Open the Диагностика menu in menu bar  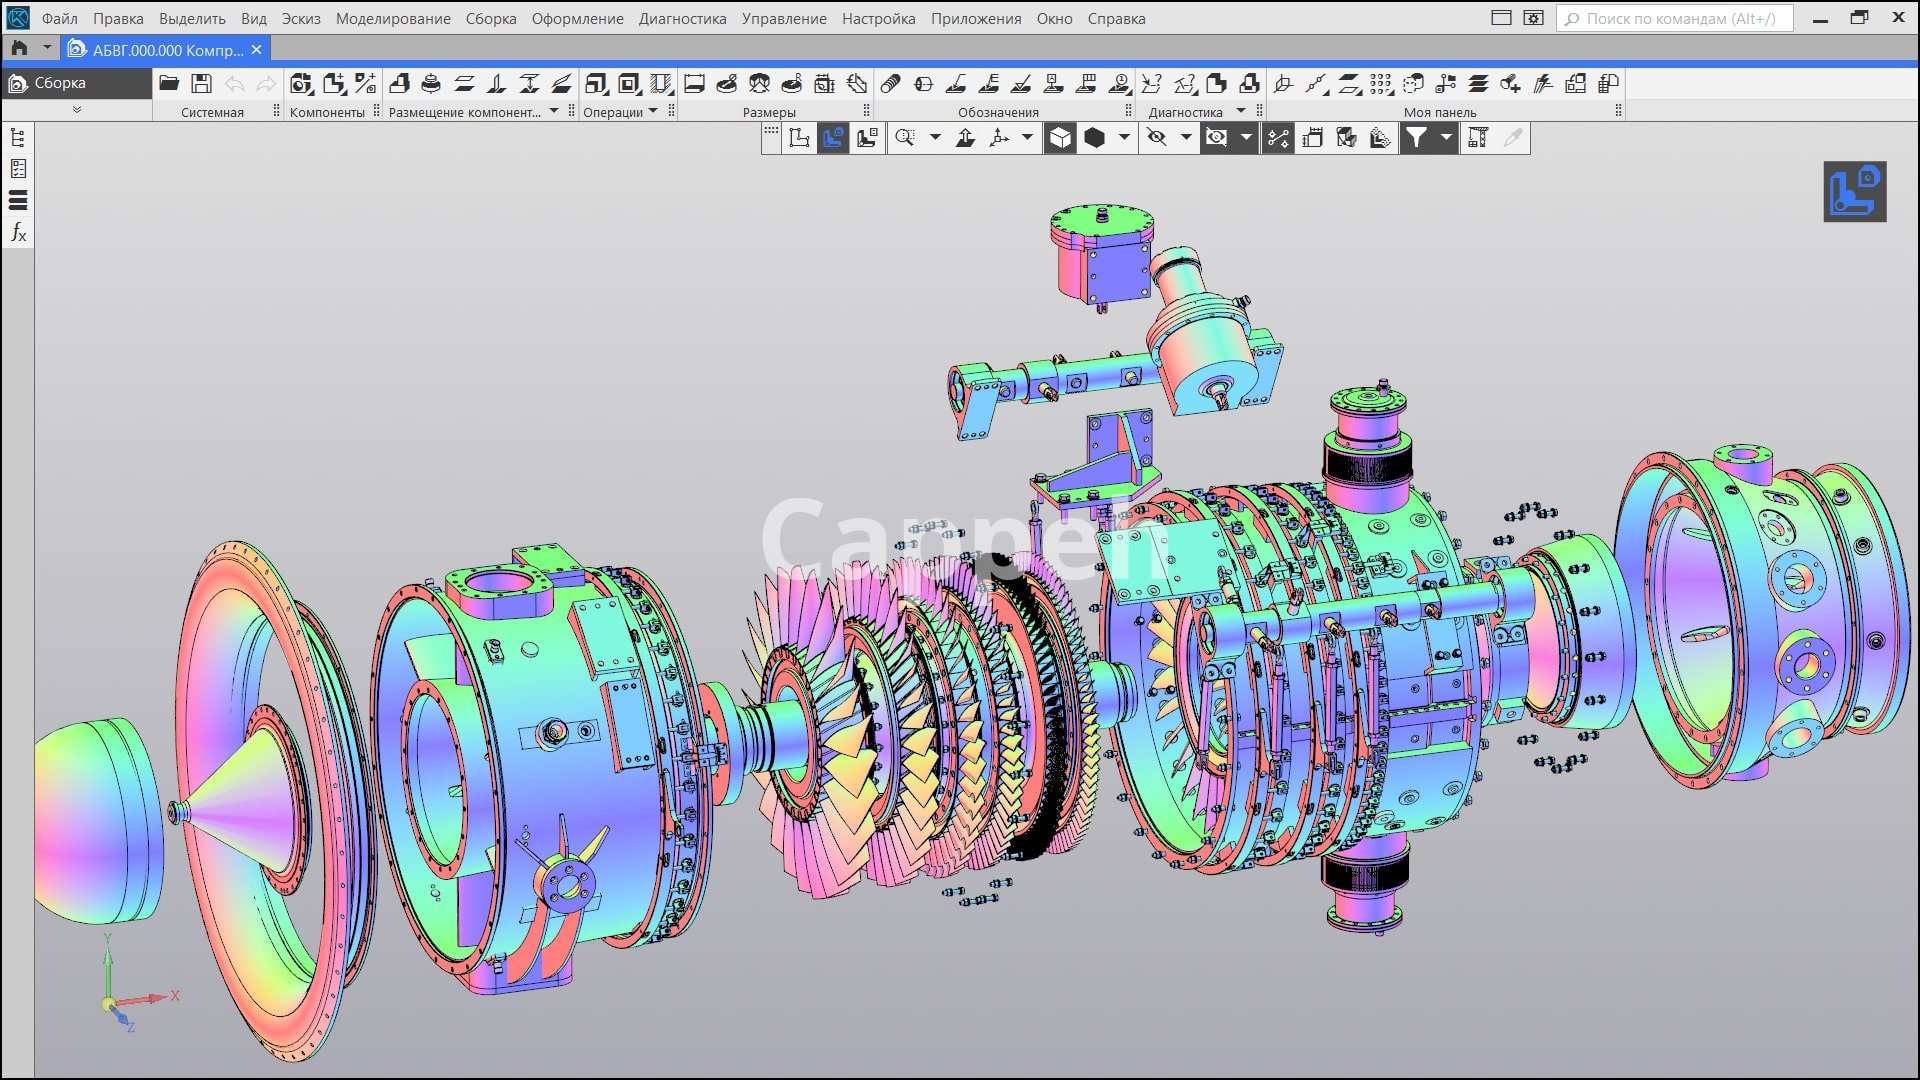pos(682,18)
